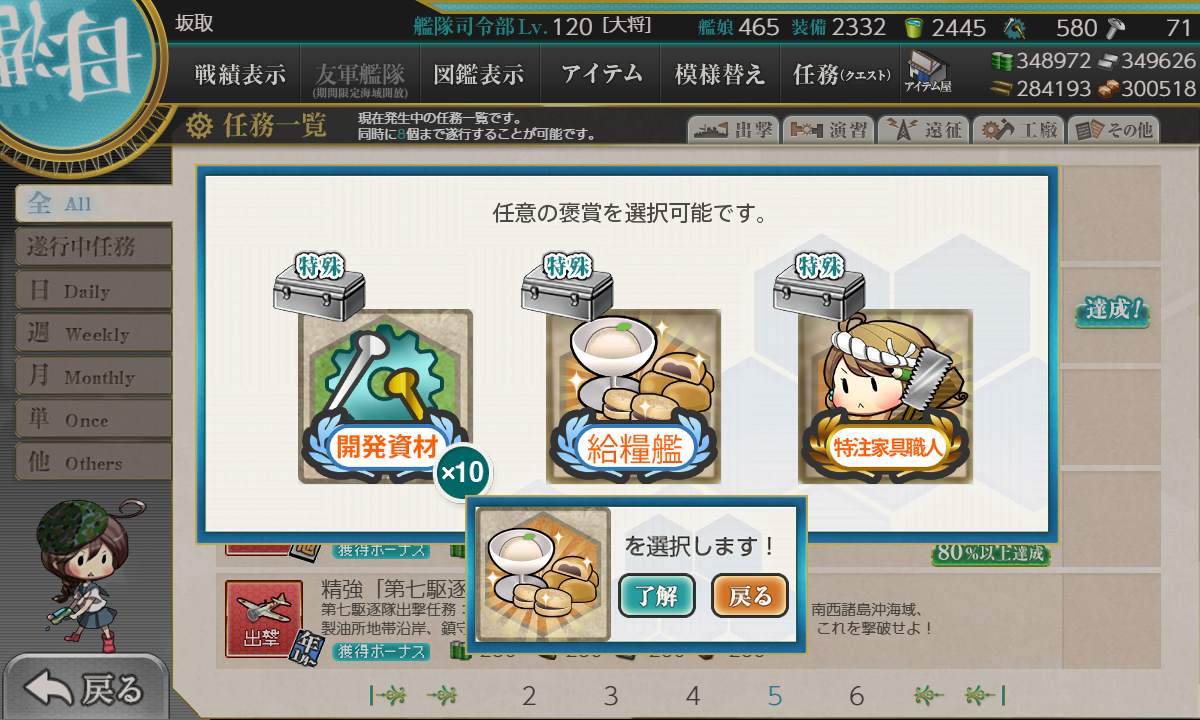1200x720 pixels.
Task: Choose the 給糧艦 food reward icon
Action: click(634, 397)
